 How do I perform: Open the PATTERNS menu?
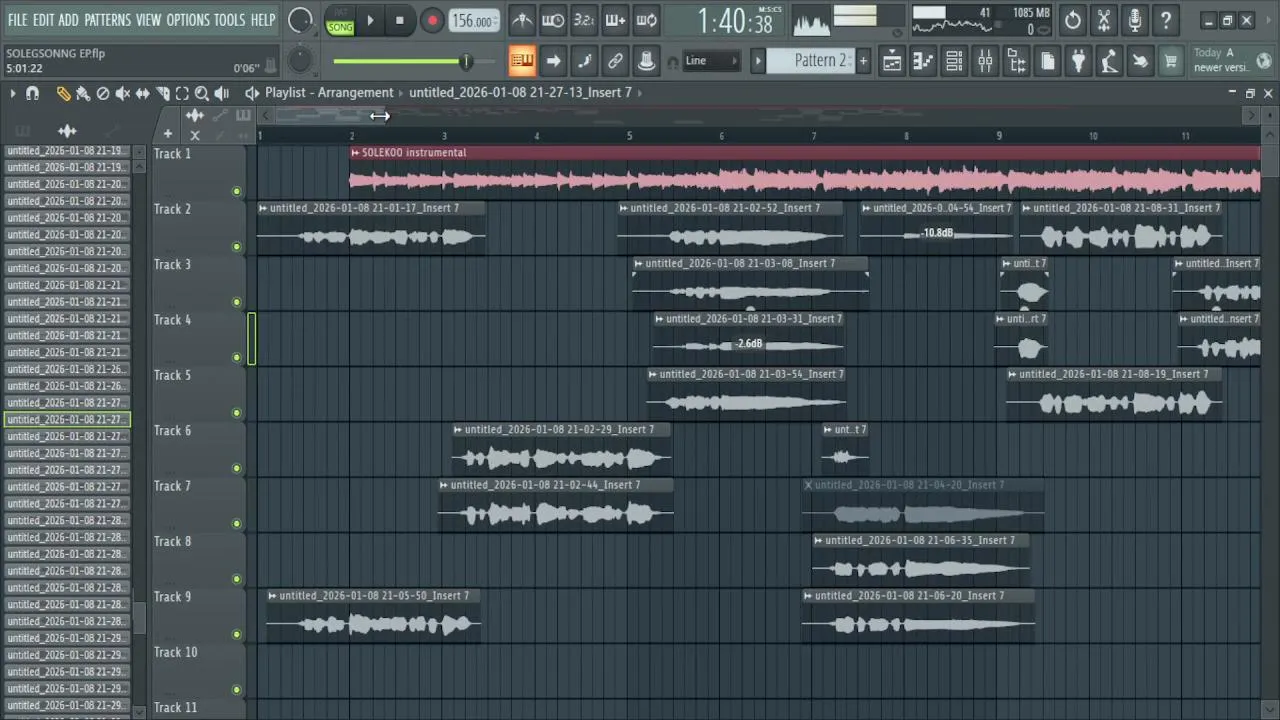coord(107,20)
